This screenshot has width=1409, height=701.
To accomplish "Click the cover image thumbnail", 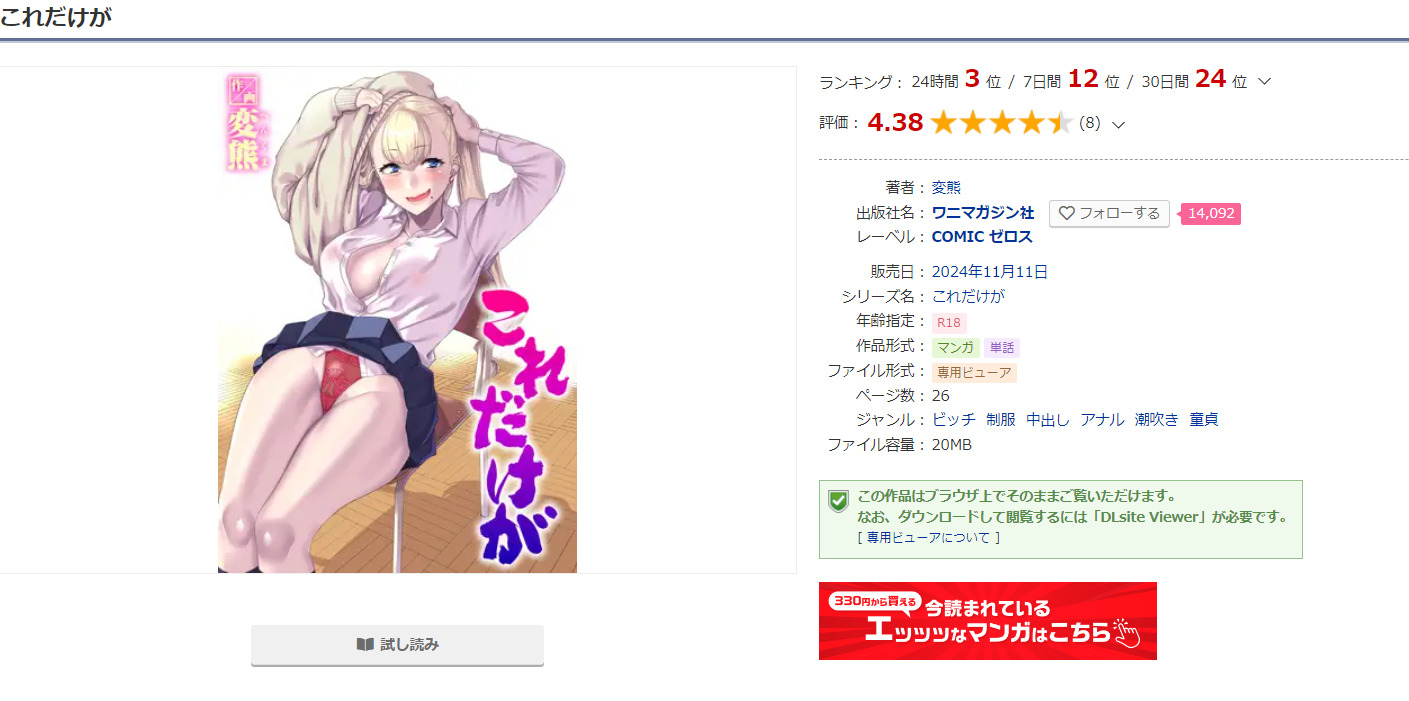I will (x=397, y=320).
